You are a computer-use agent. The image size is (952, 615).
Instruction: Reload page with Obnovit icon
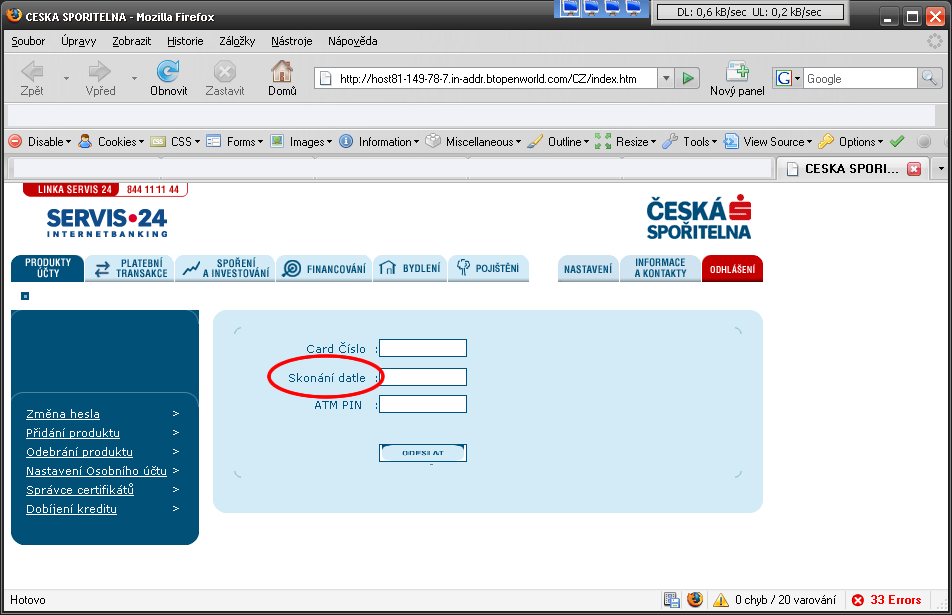tap(168, 79)
